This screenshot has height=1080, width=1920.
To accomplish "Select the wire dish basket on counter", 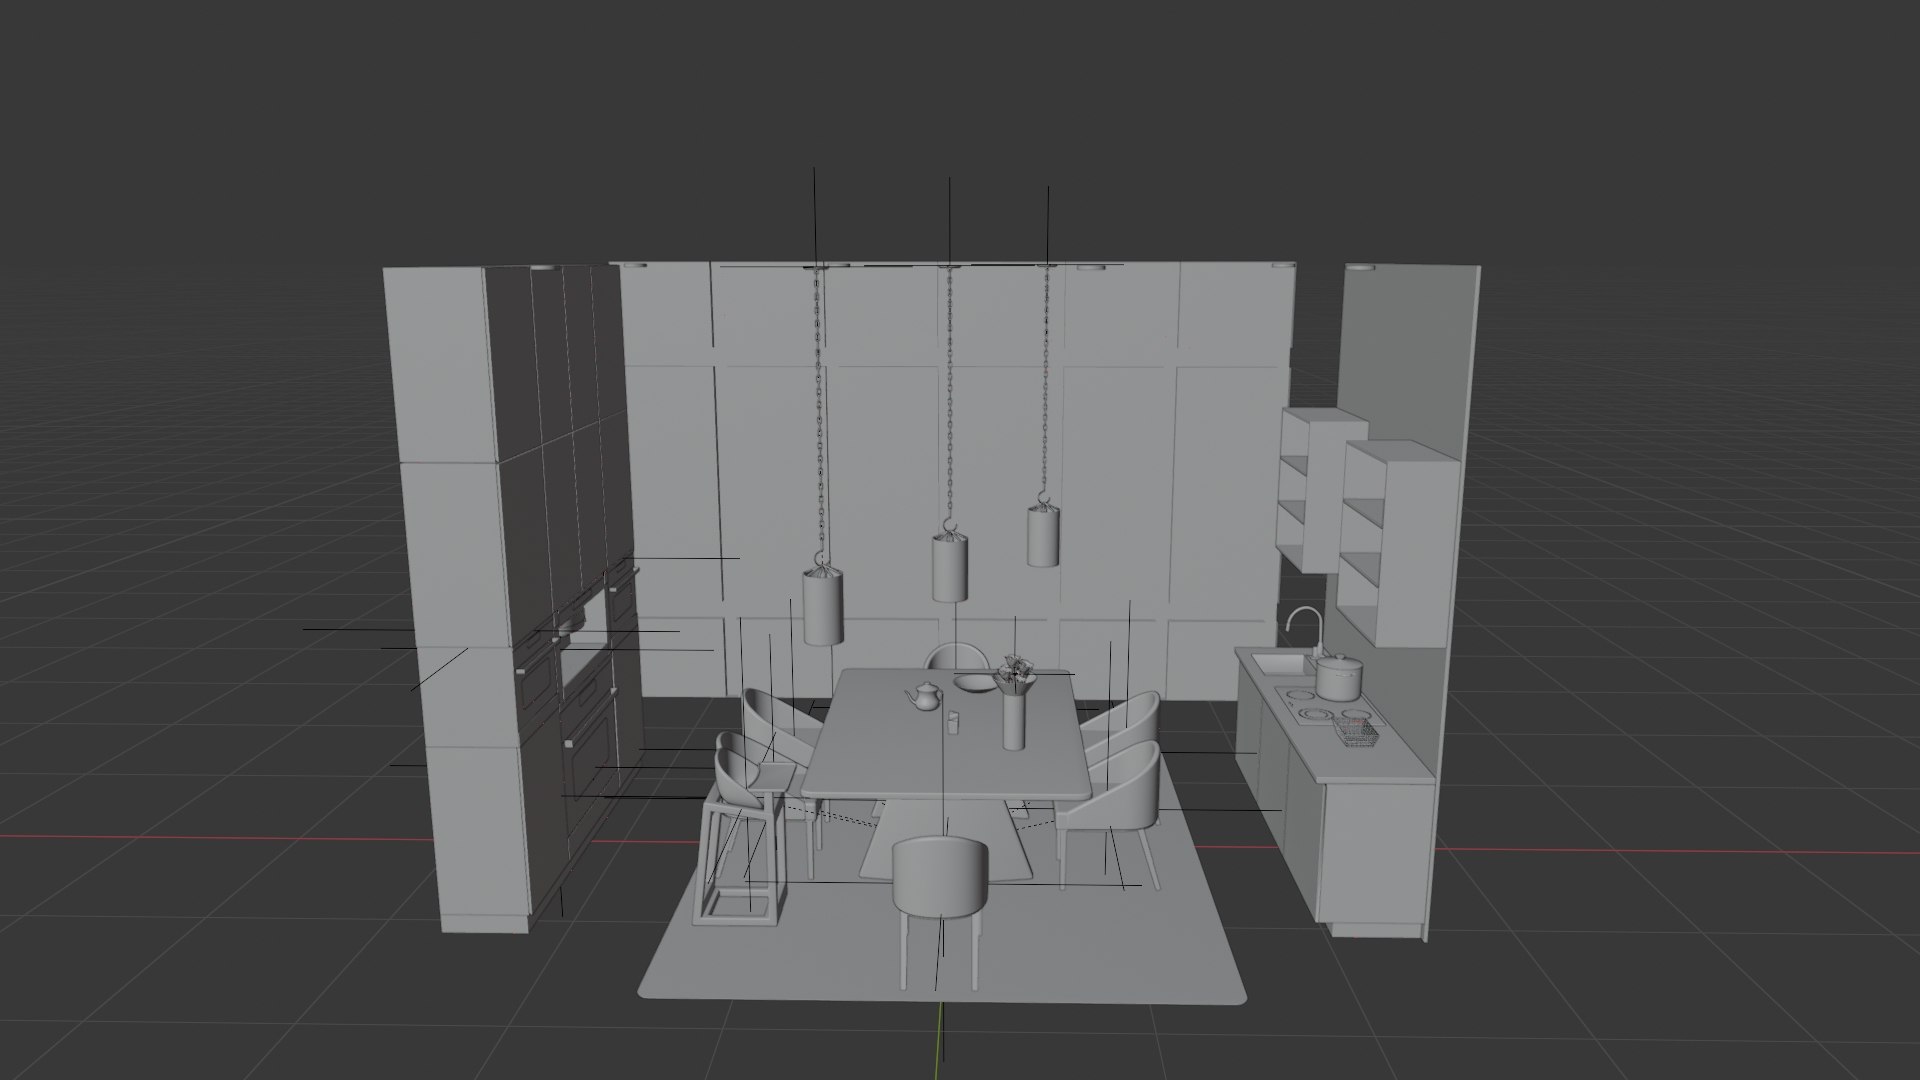I will point(1356,734).
